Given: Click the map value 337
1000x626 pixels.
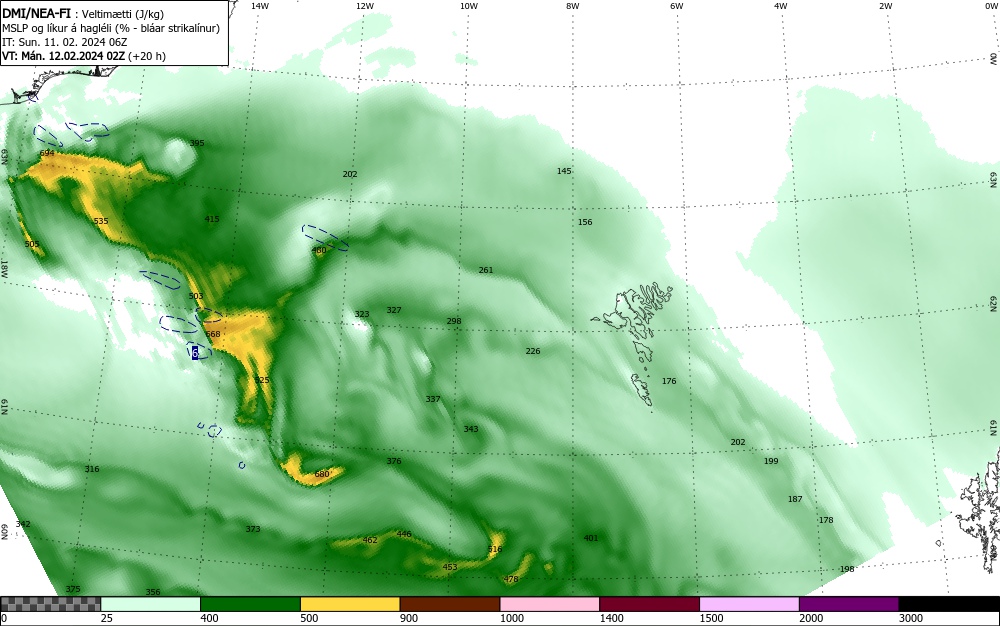Looking at the screenshot, I should 433,398.
